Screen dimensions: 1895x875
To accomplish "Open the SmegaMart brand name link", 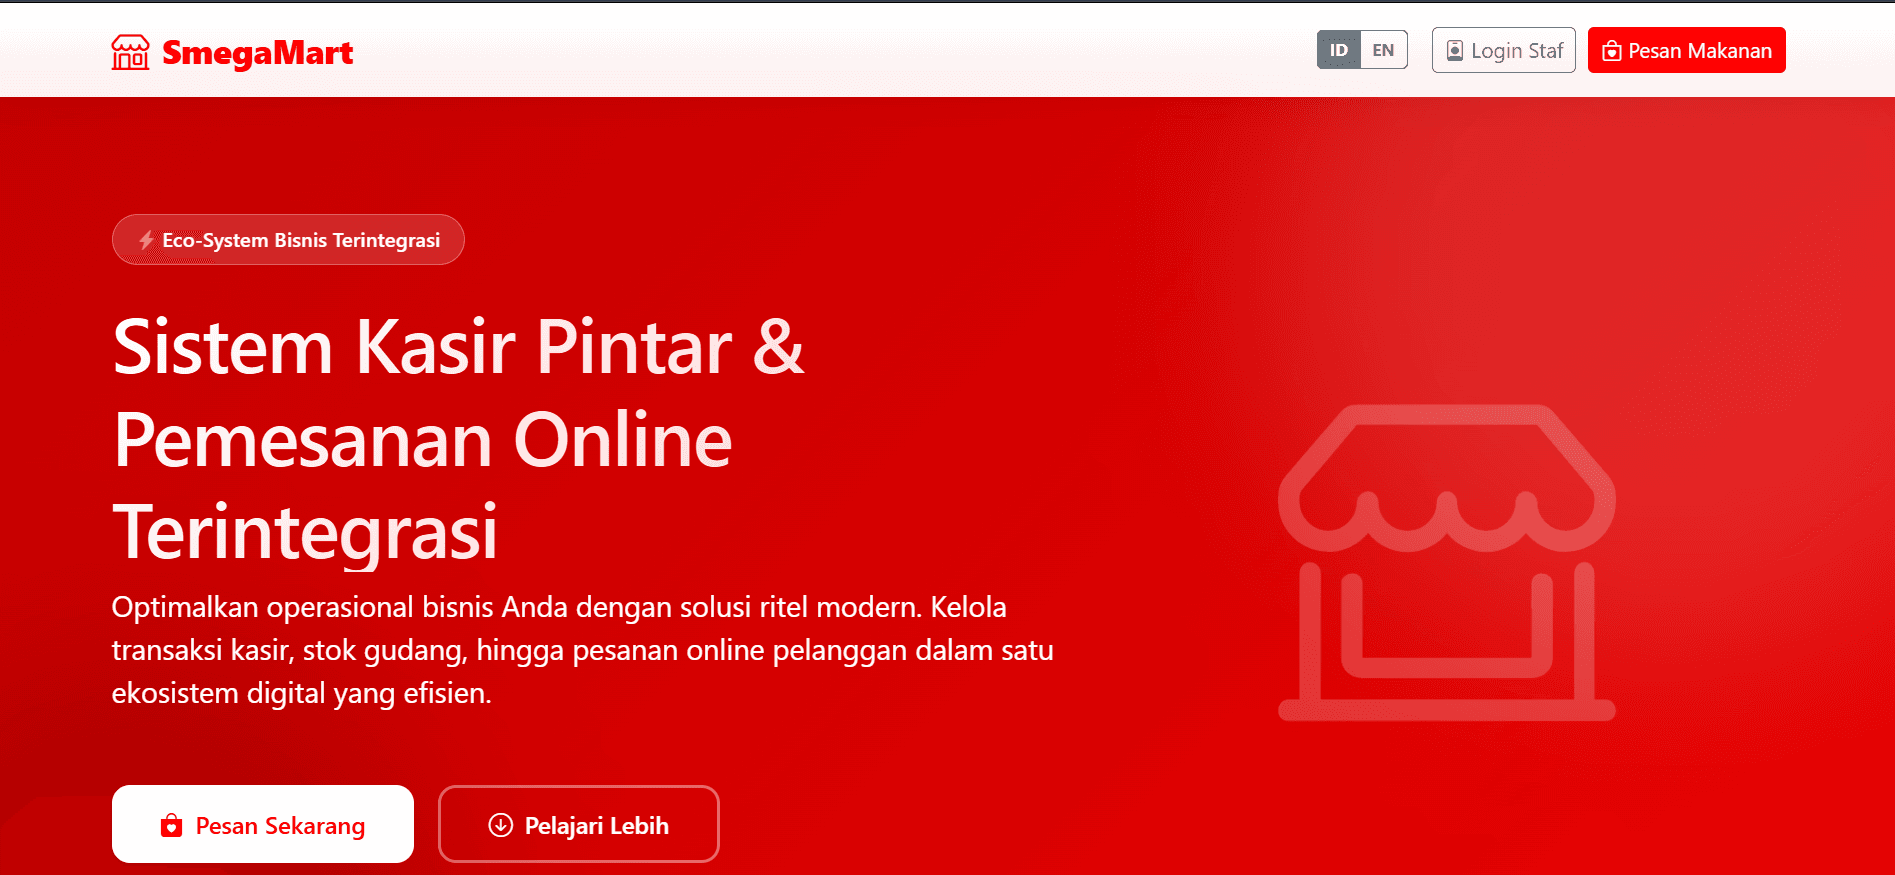I will click(x=257, y=52).
